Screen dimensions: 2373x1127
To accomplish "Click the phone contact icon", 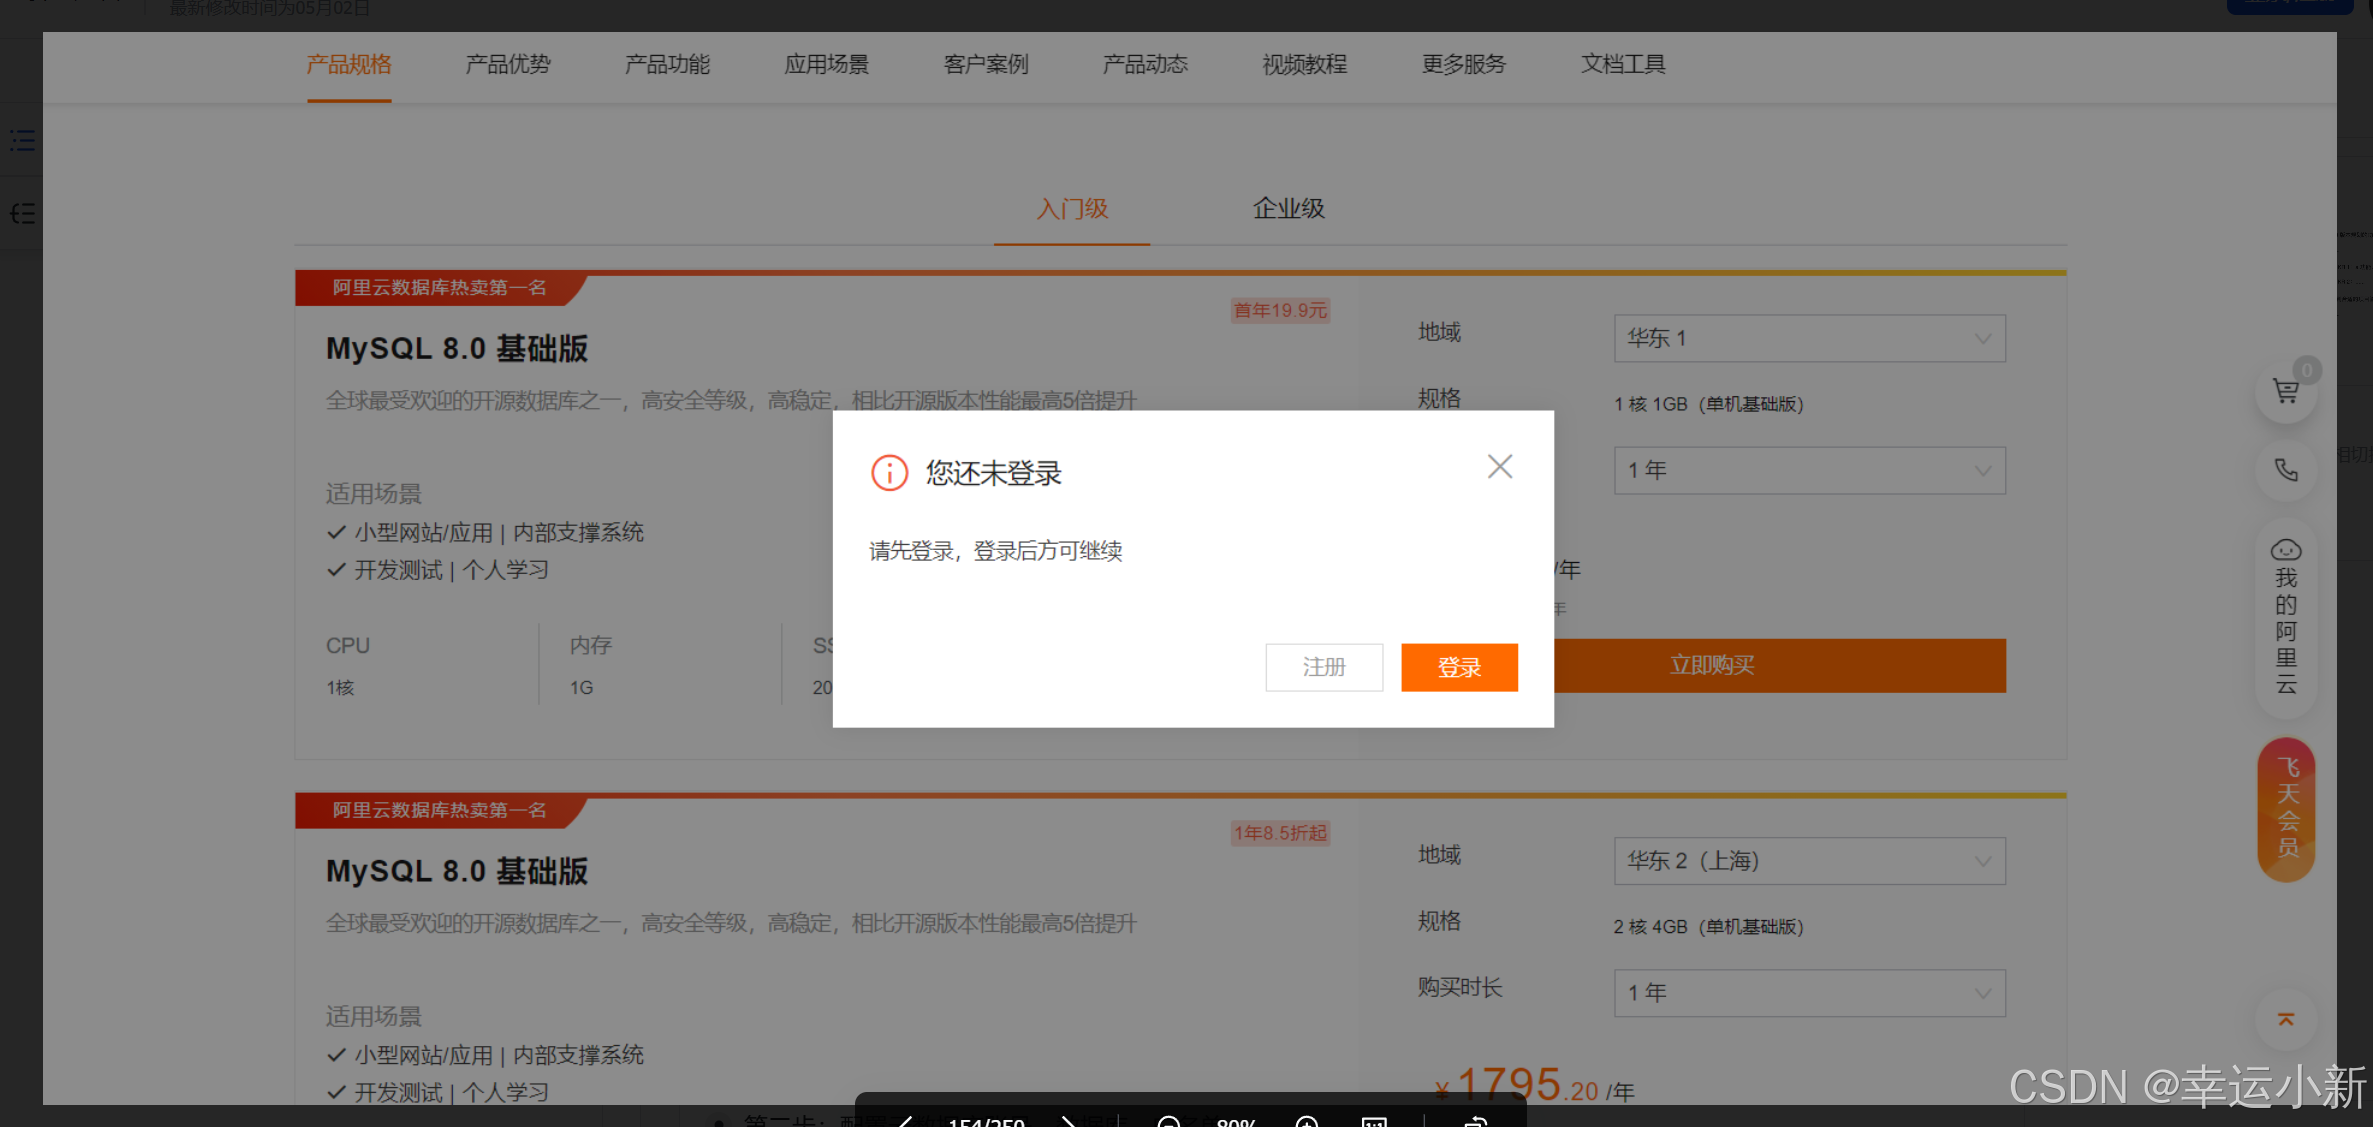I will tap(2285, 469).
